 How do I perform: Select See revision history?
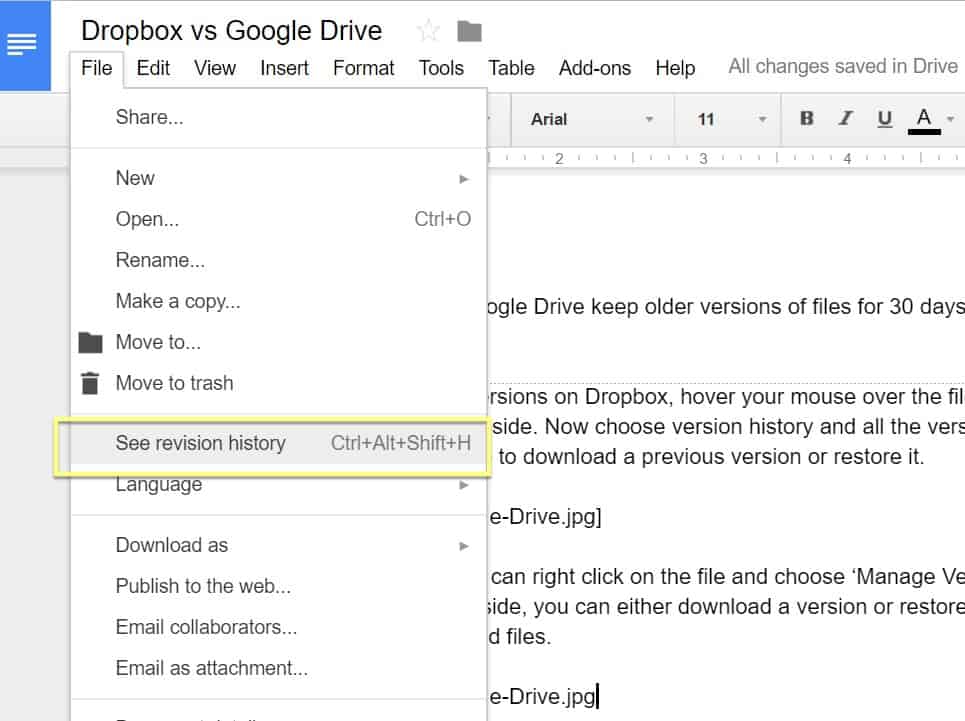pyautogui.click(x=201, y=443)
